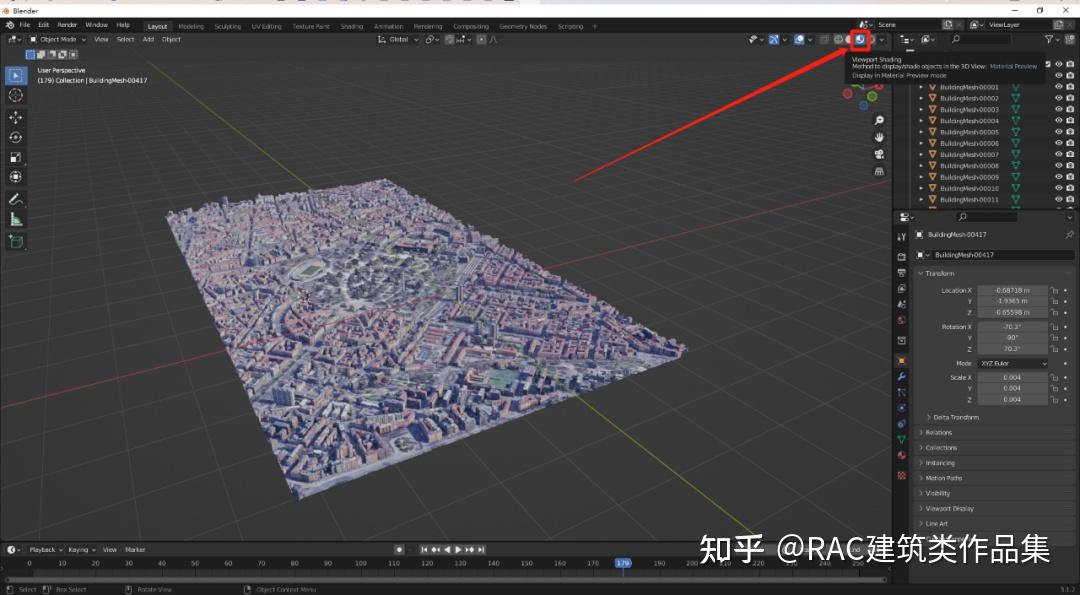The height and width of the screenshot is (595, 1080).
Task: Choose the Select Box tool
Action: click(16, 74)
